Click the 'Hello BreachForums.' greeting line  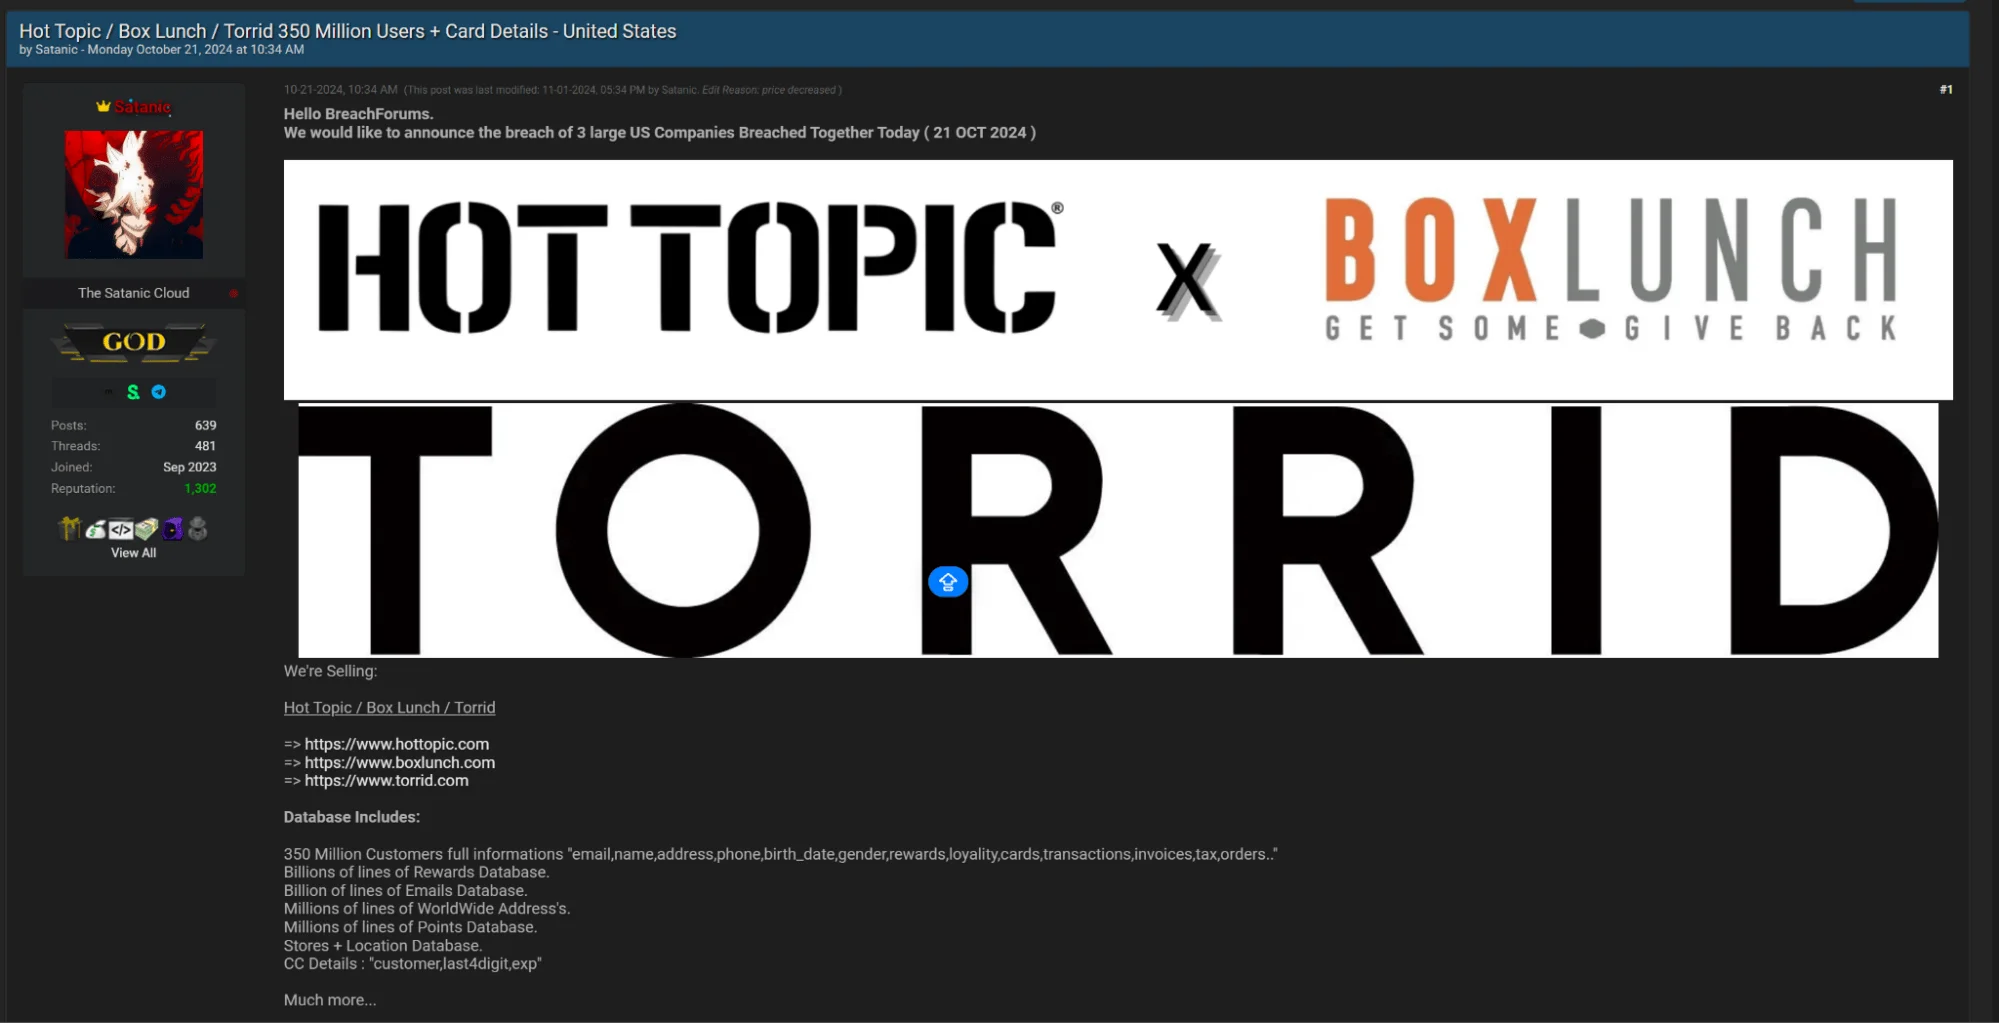click(x=358, y=114)
